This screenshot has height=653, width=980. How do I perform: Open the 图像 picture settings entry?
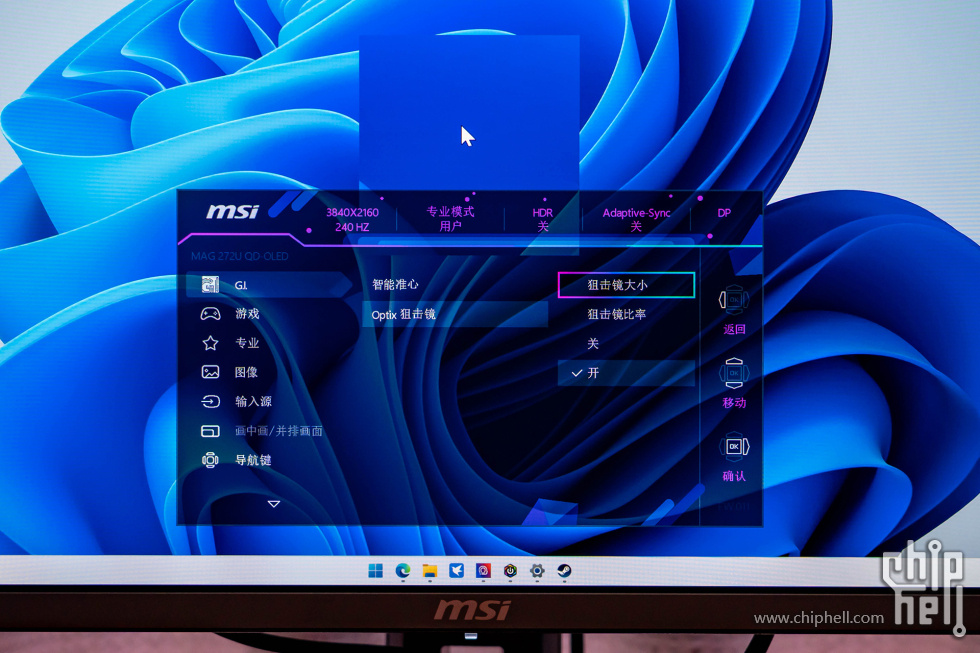point(229,372)
